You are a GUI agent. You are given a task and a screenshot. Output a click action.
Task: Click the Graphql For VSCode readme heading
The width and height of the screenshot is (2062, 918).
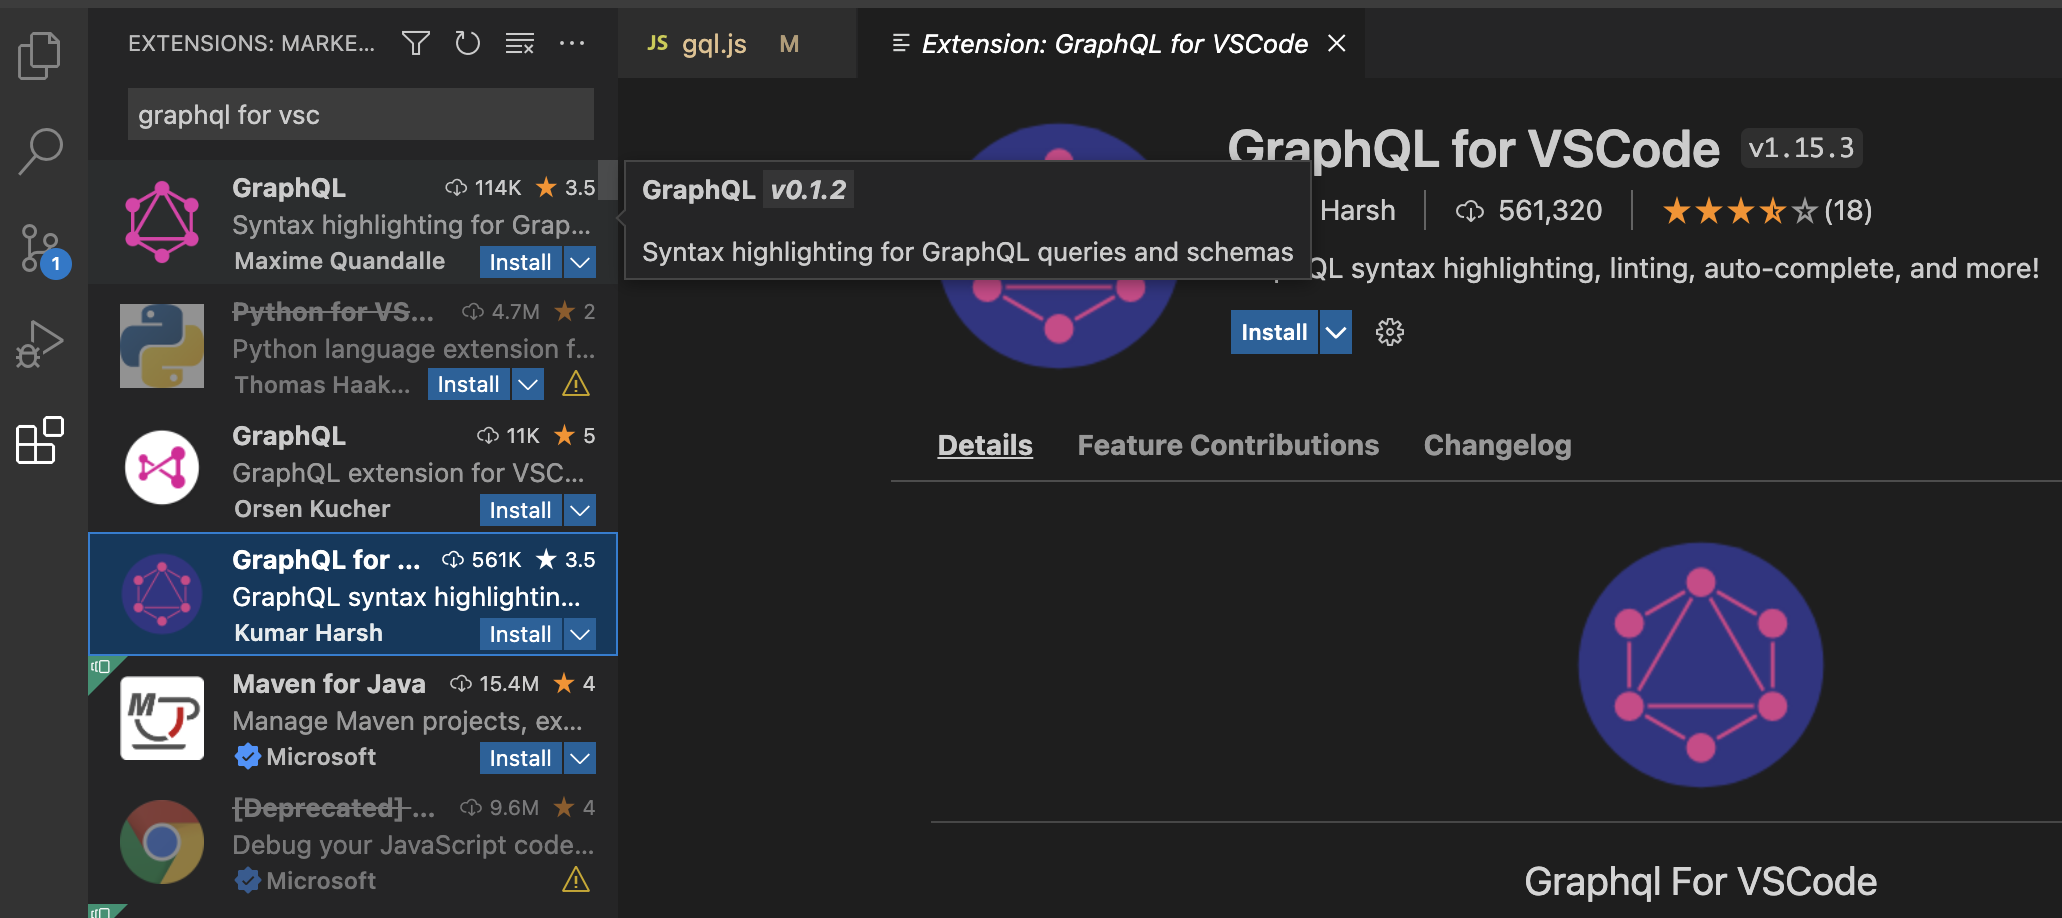tap(1700, 882)
